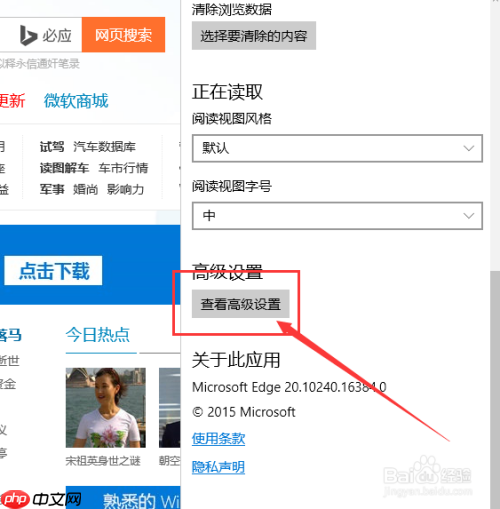Click the 宋祖英身世之谜 caption
This screenshot has width=500, height=509.
pos(103,461)
